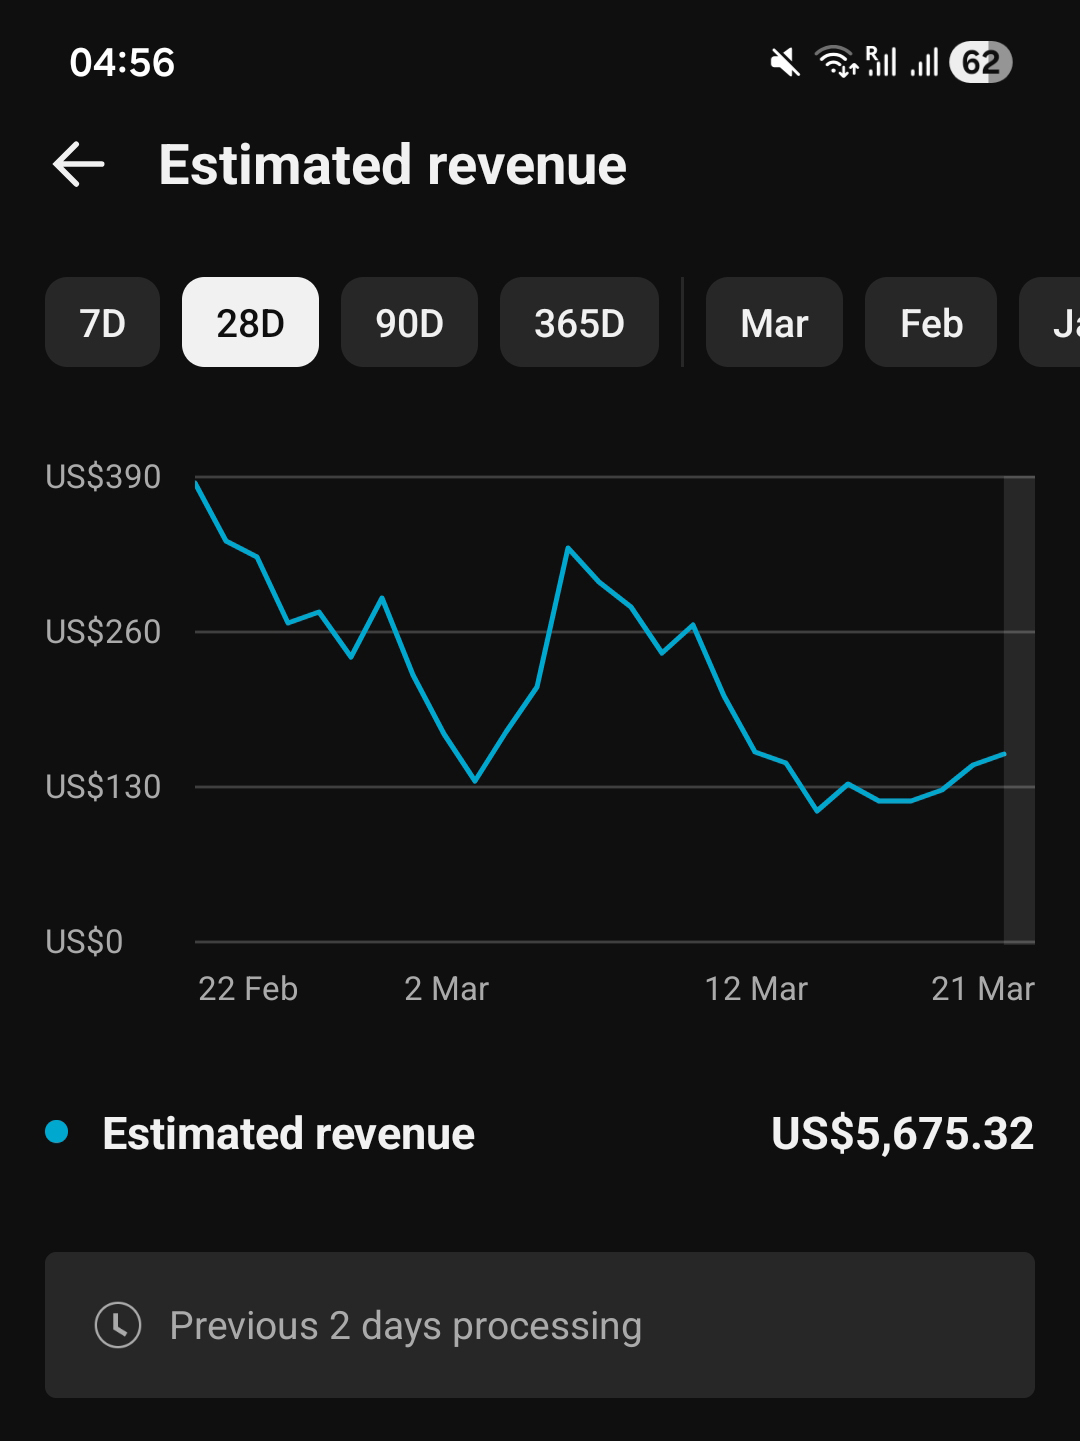This screenshot has height=1441, width=1080.
Task: Choose the Mar month chip
Action: coord(774,322)
